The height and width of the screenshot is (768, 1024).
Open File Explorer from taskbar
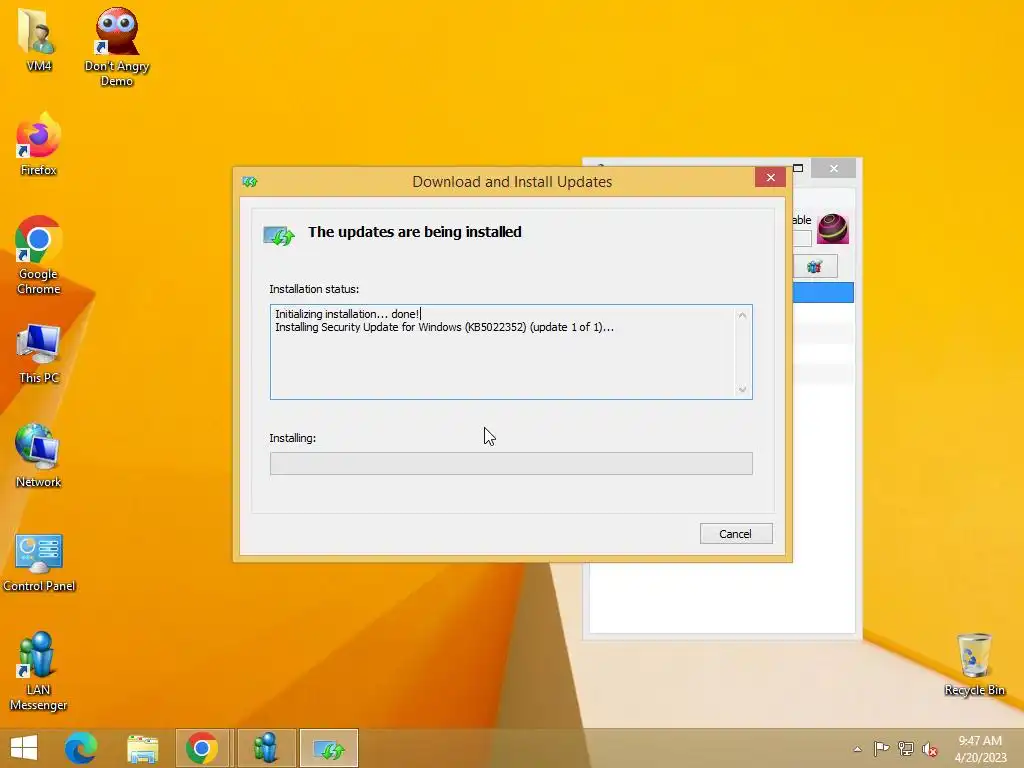142,748
